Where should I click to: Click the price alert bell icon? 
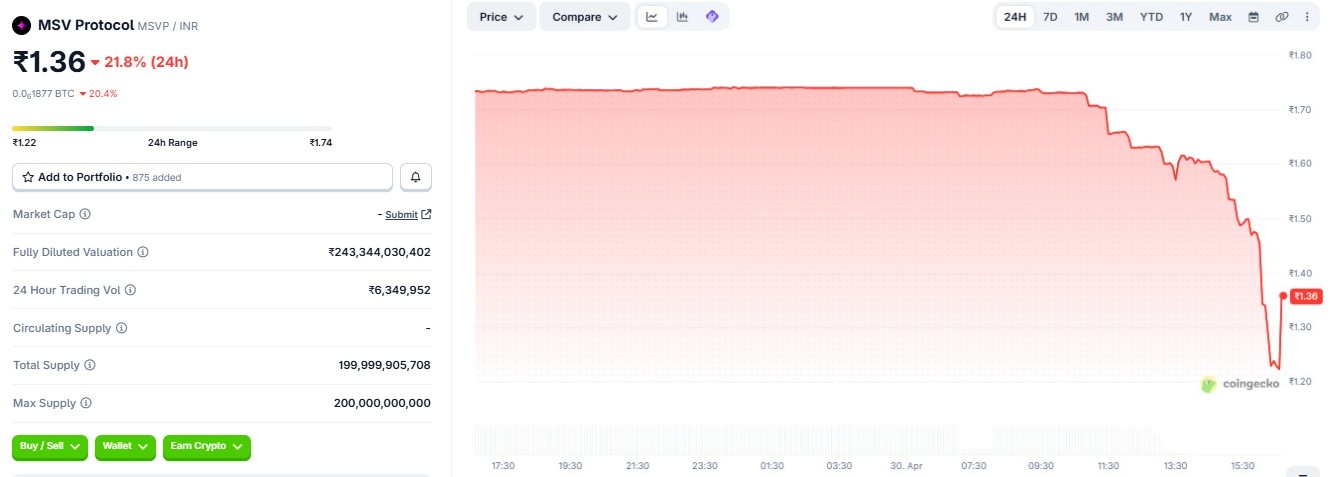416,177
